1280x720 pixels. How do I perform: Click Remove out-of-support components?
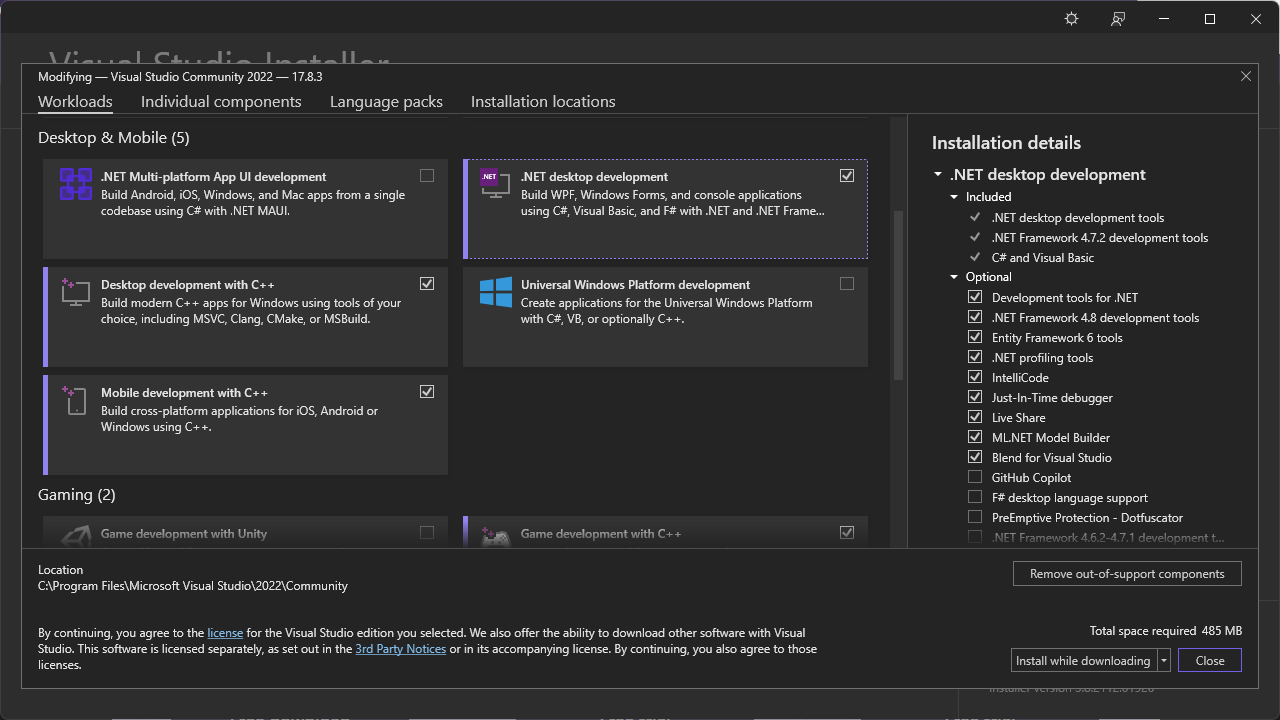click(x=1127, y=573)
